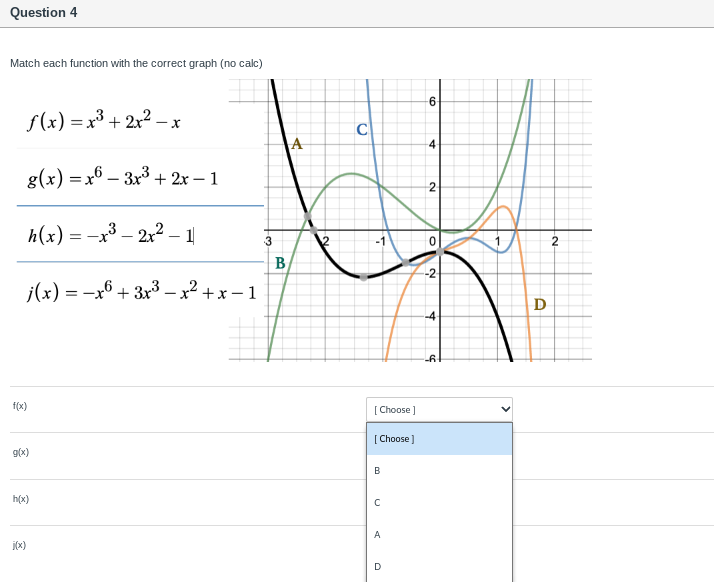
Task: Choose option B from the dropdown list
Action: point(439,471)
